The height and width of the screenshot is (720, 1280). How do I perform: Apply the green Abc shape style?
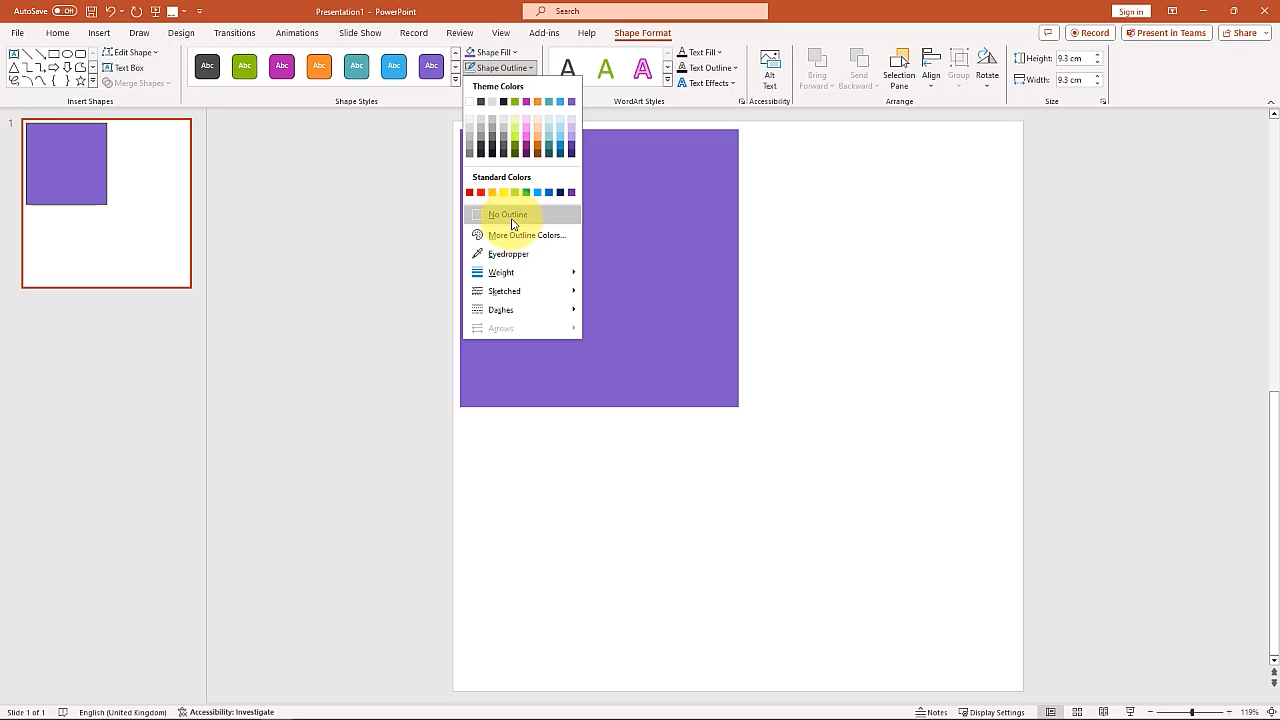[244, 66]
